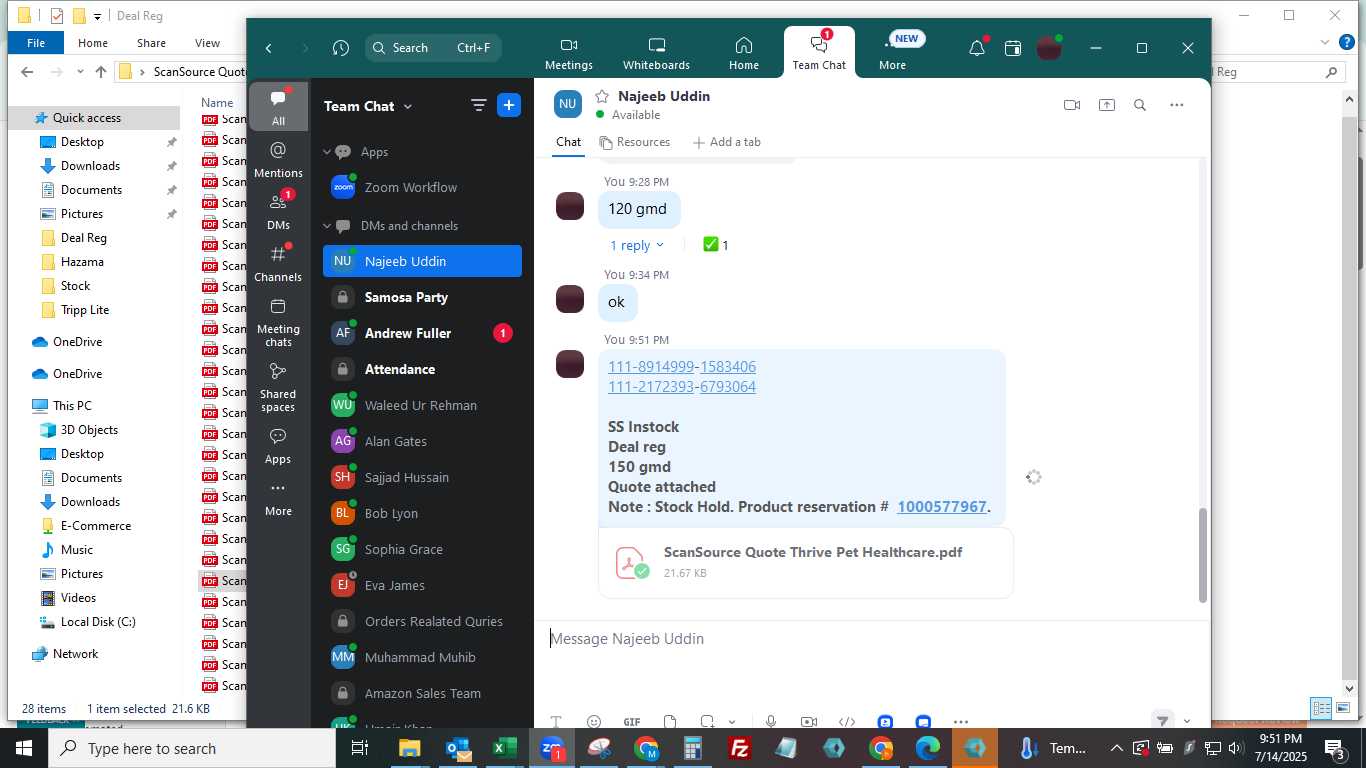Open Apps in the left sidebar

(x=278, y=446)
